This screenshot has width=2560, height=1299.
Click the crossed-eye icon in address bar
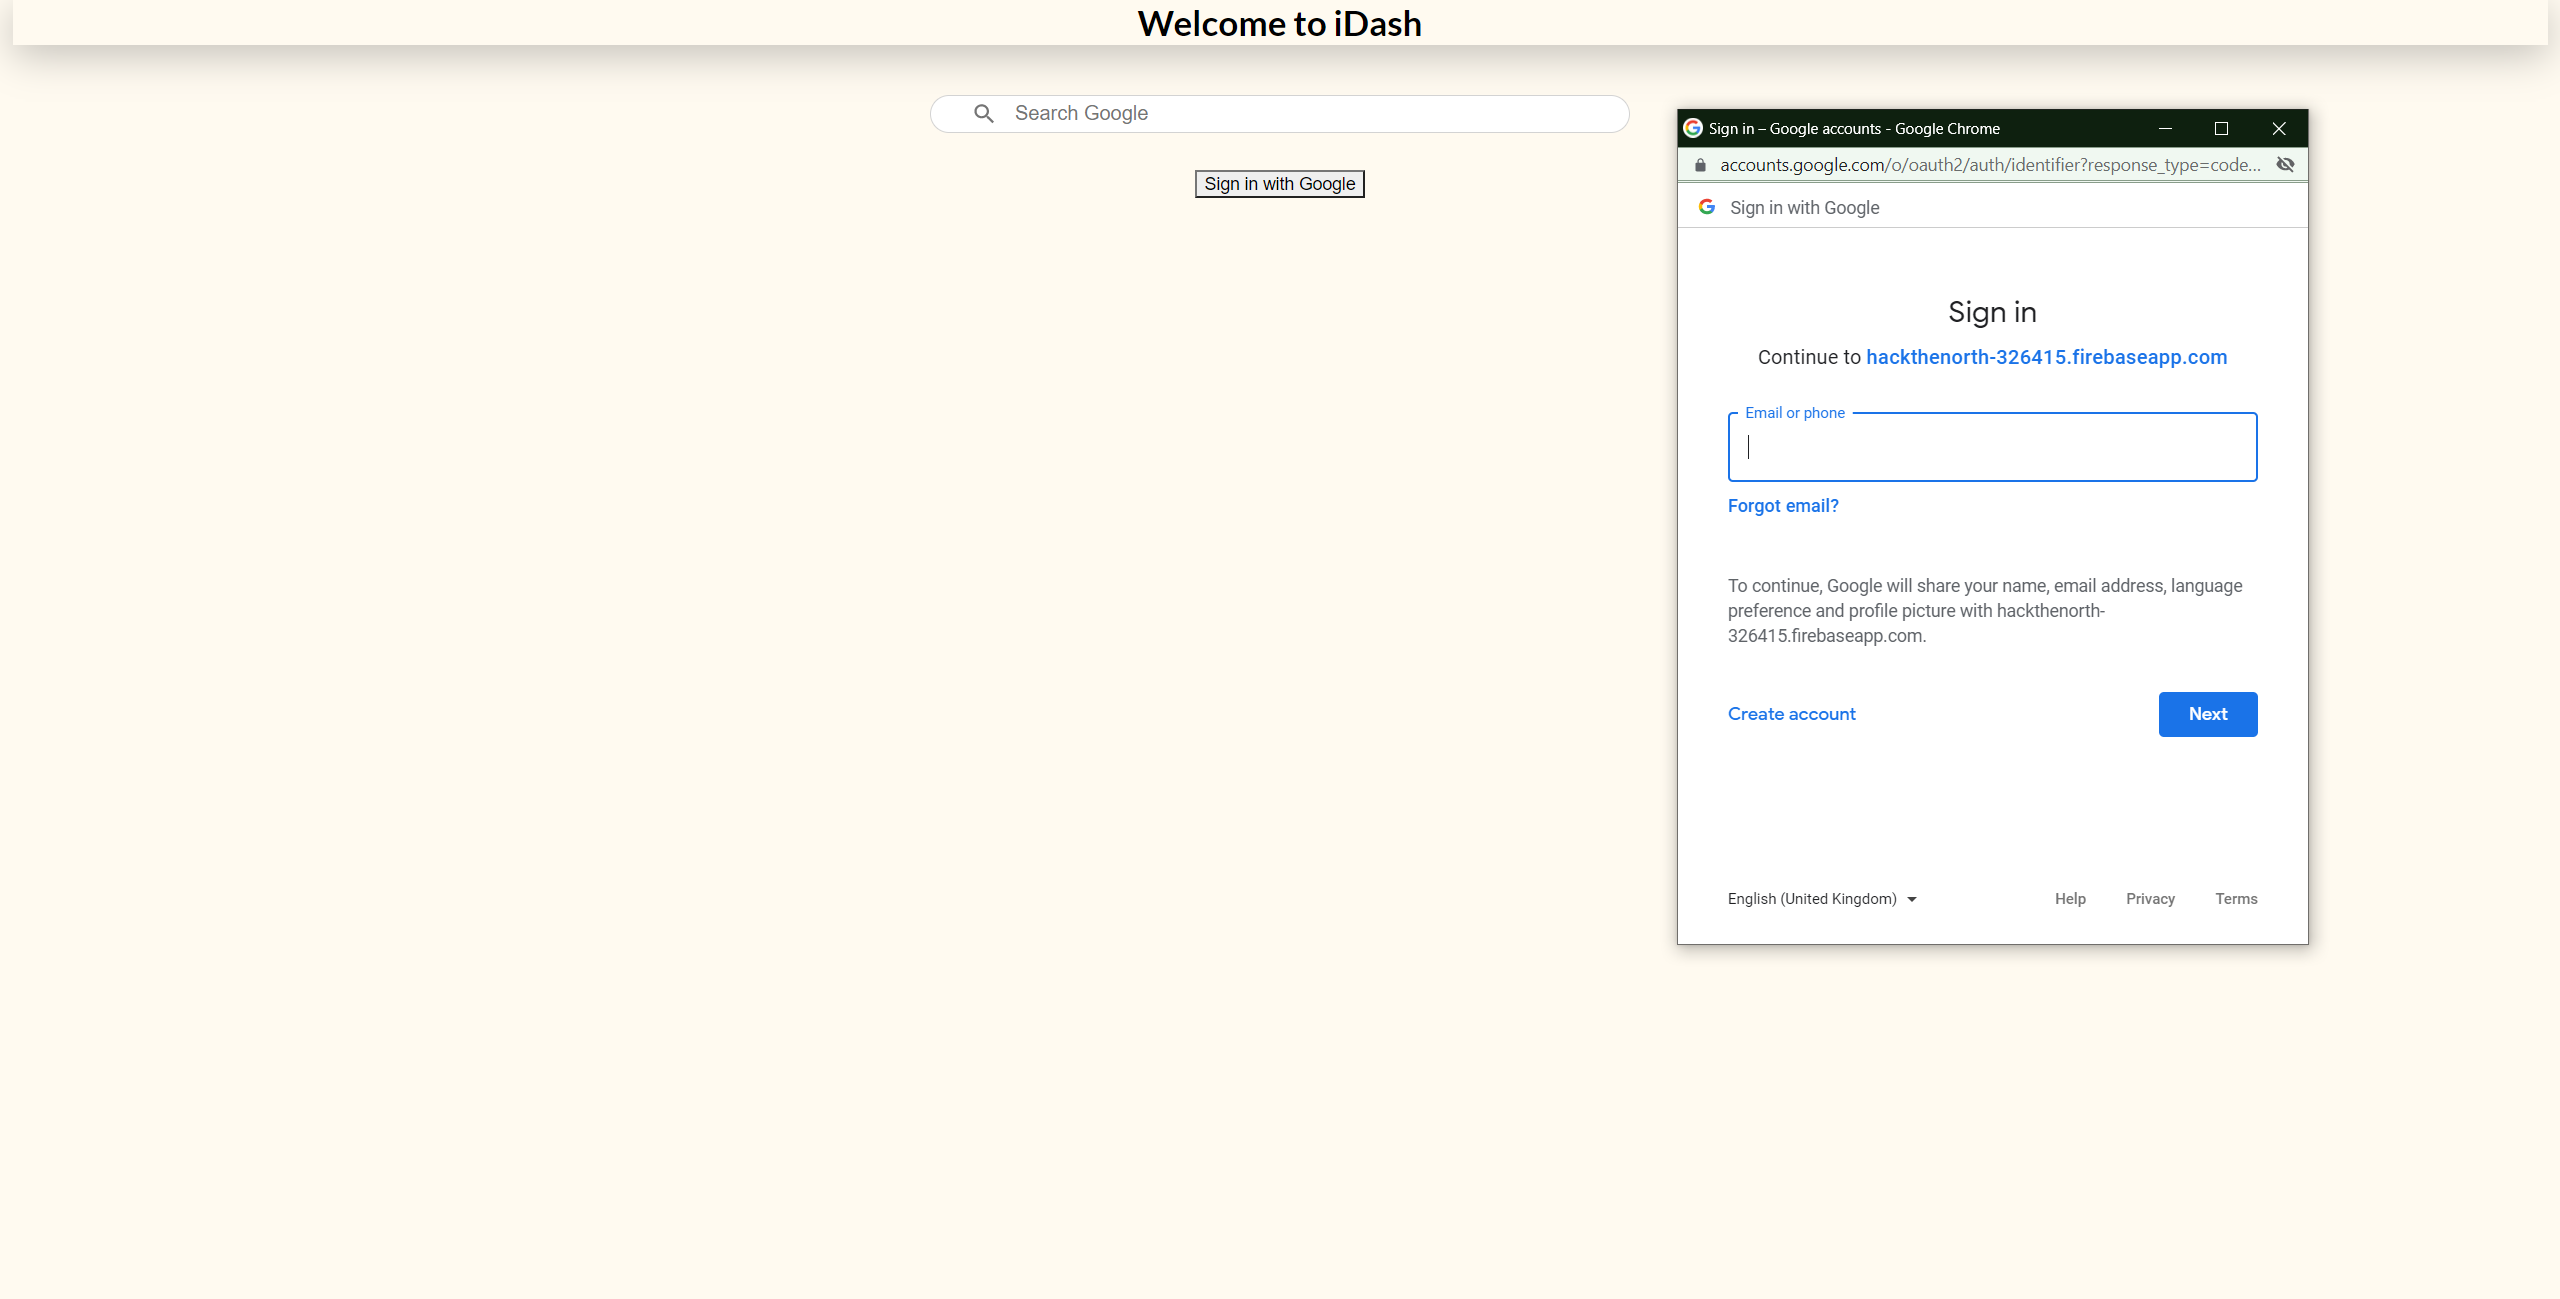[2285, 165]
